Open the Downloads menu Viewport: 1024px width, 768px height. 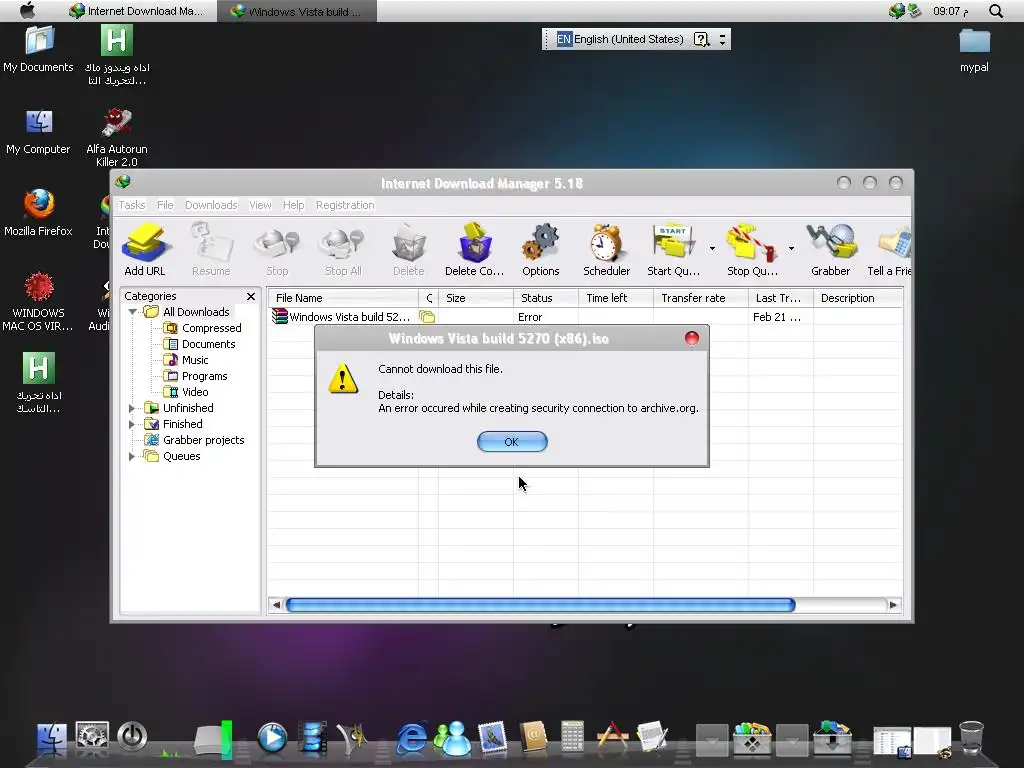[211, 205]
